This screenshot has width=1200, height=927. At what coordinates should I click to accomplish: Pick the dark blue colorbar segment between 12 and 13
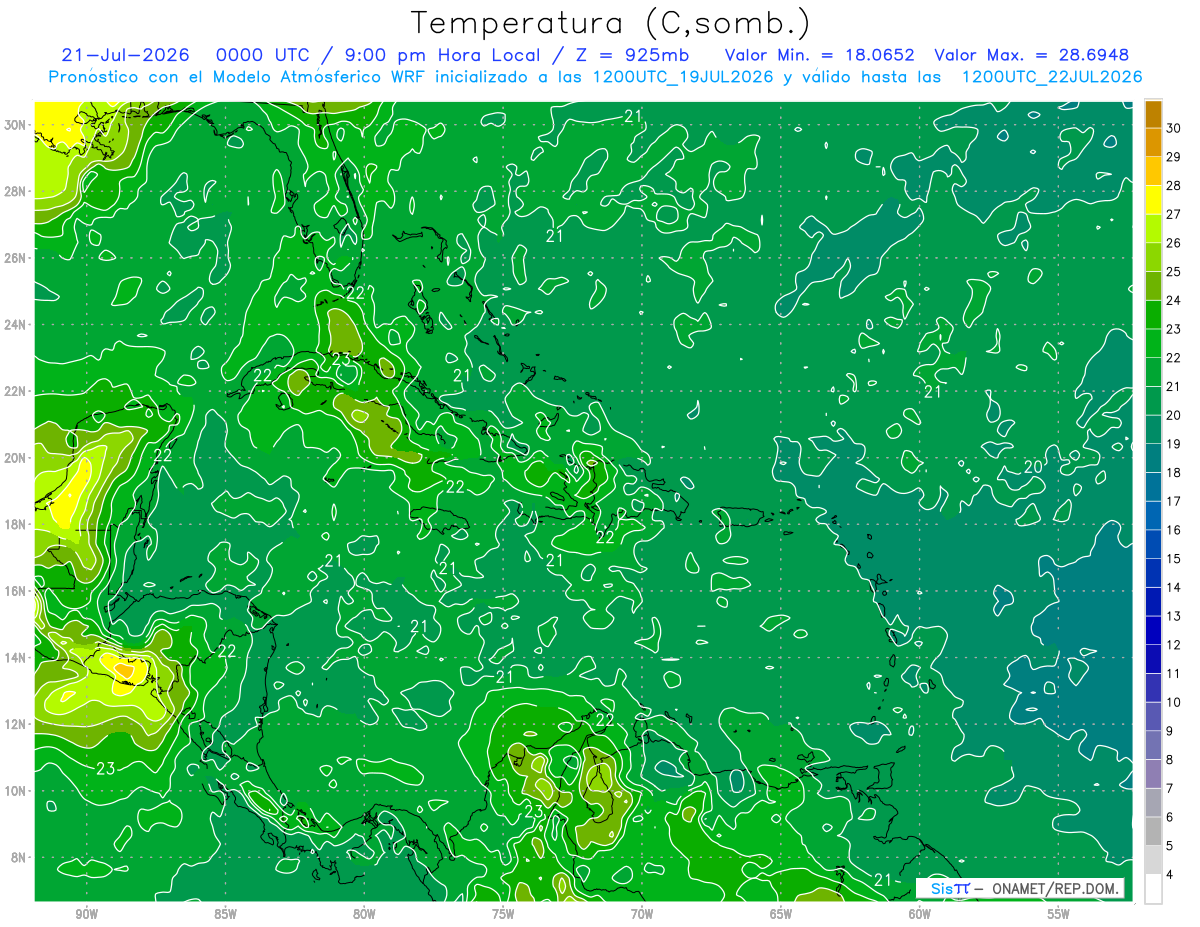pyautogui.click(x=1153, y=630)
